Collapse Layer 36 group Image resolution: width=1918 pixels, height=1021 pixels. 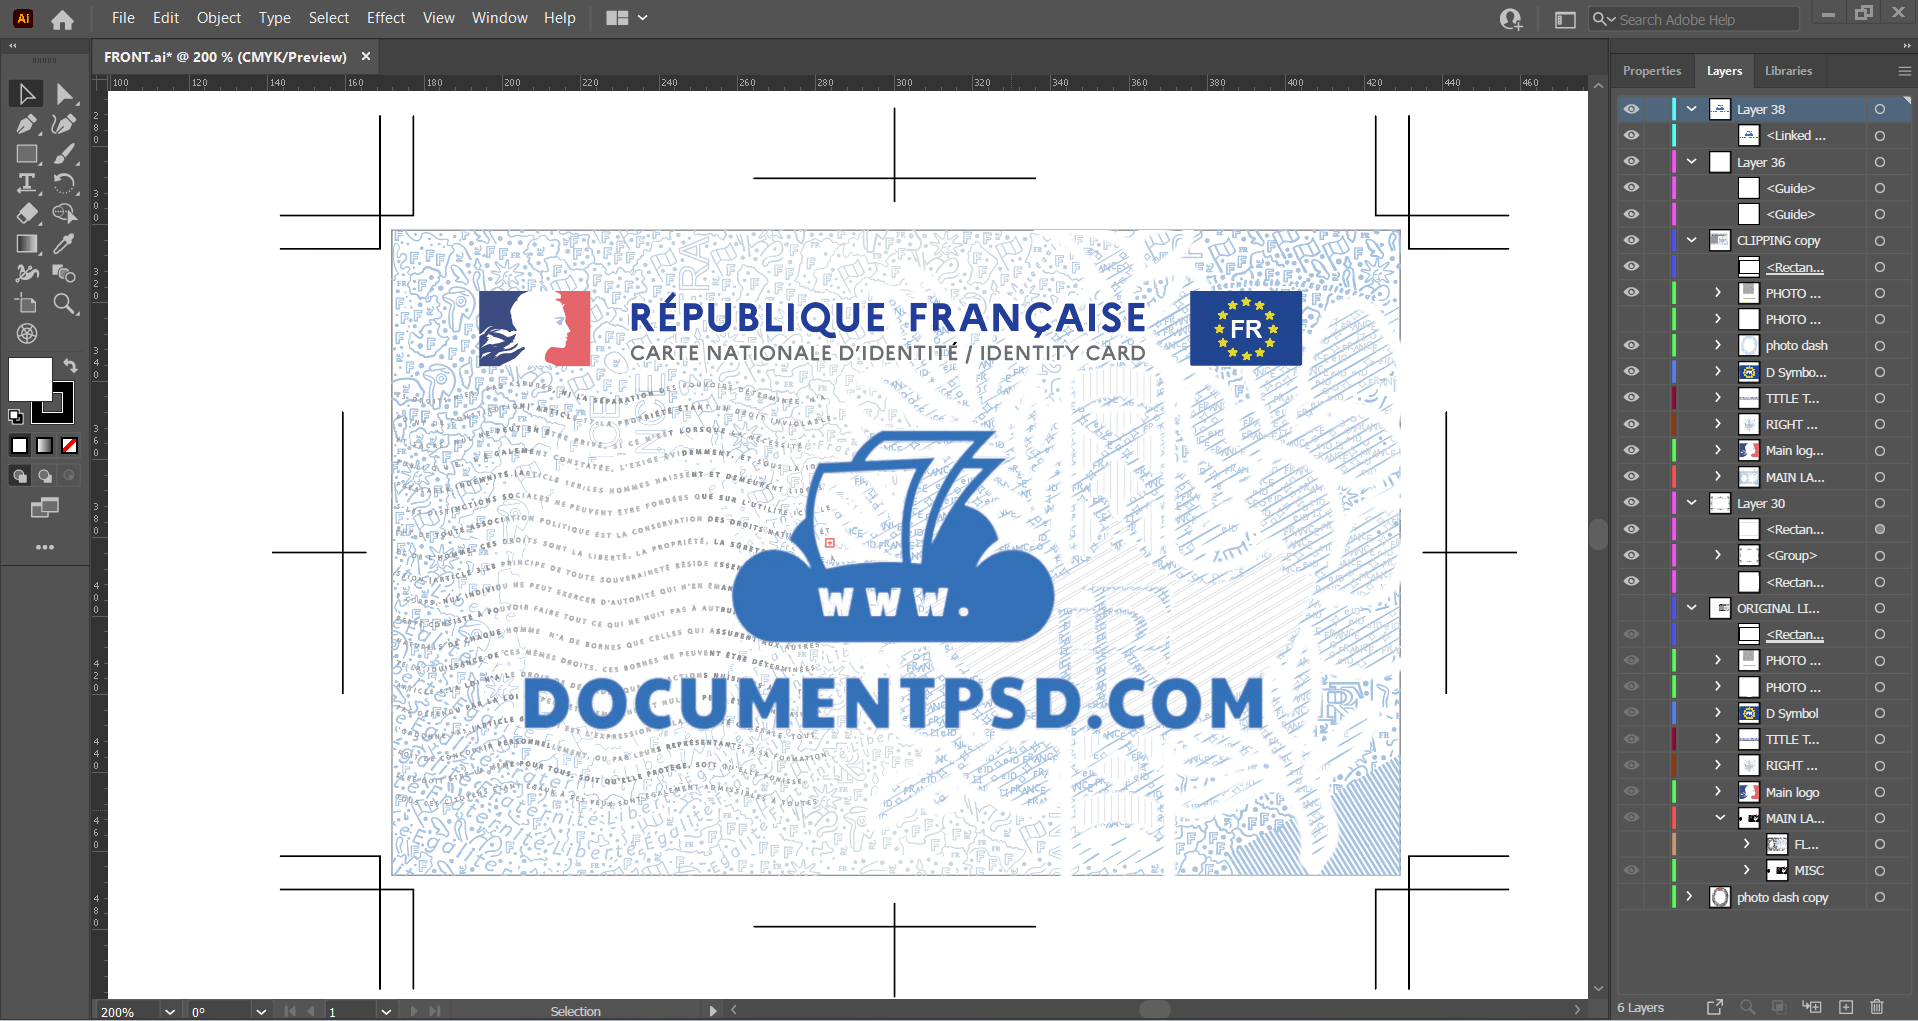coord(1691,161)
